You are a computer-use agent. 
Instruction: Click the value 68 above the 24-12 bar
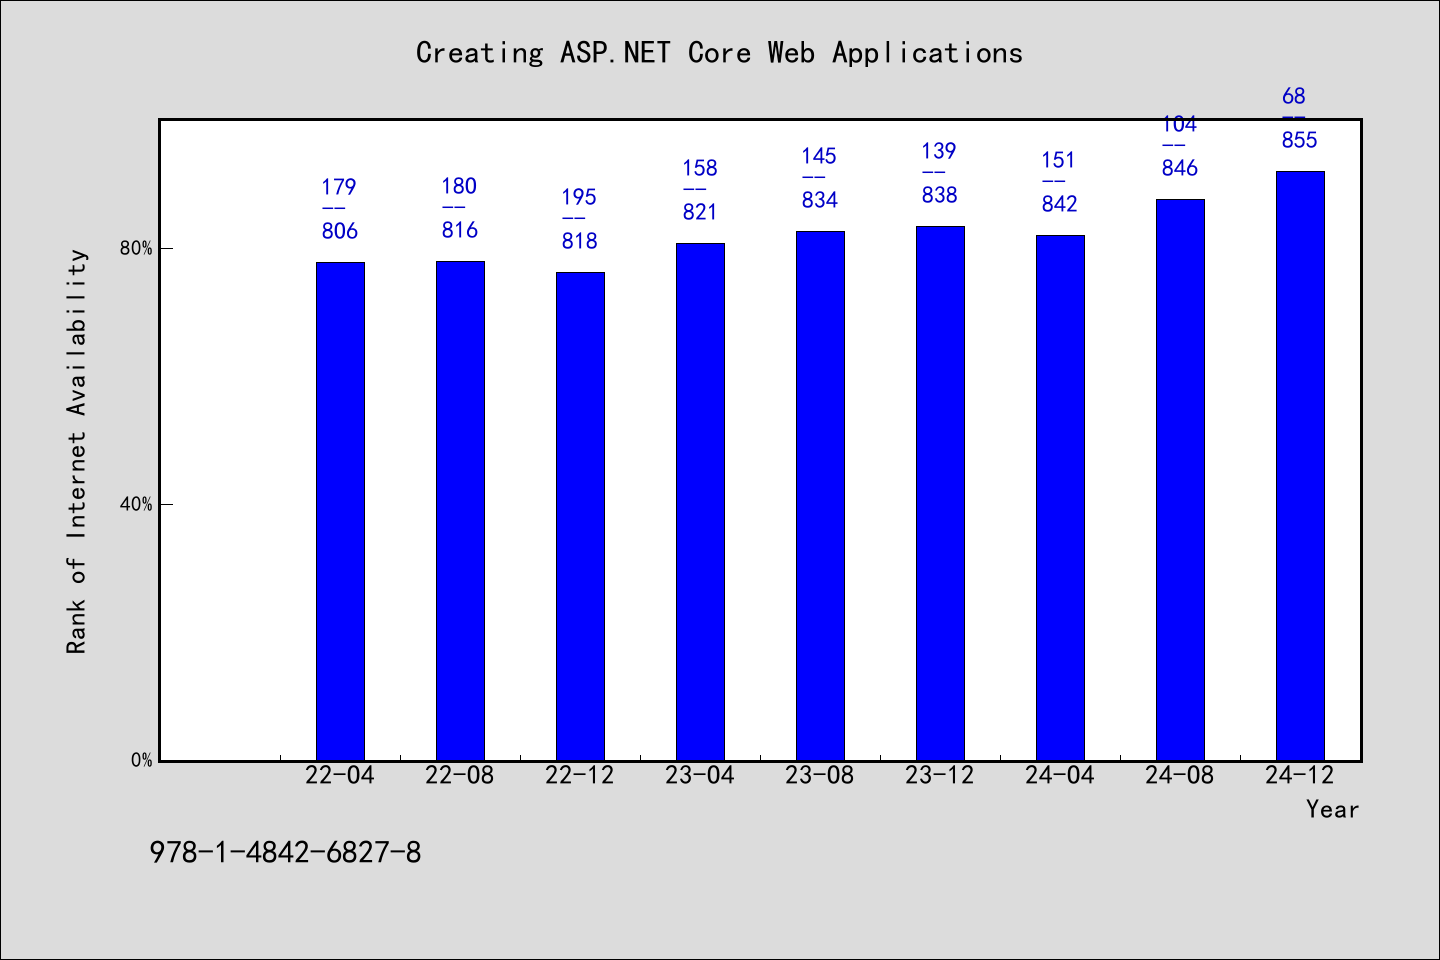(1294, 96)
